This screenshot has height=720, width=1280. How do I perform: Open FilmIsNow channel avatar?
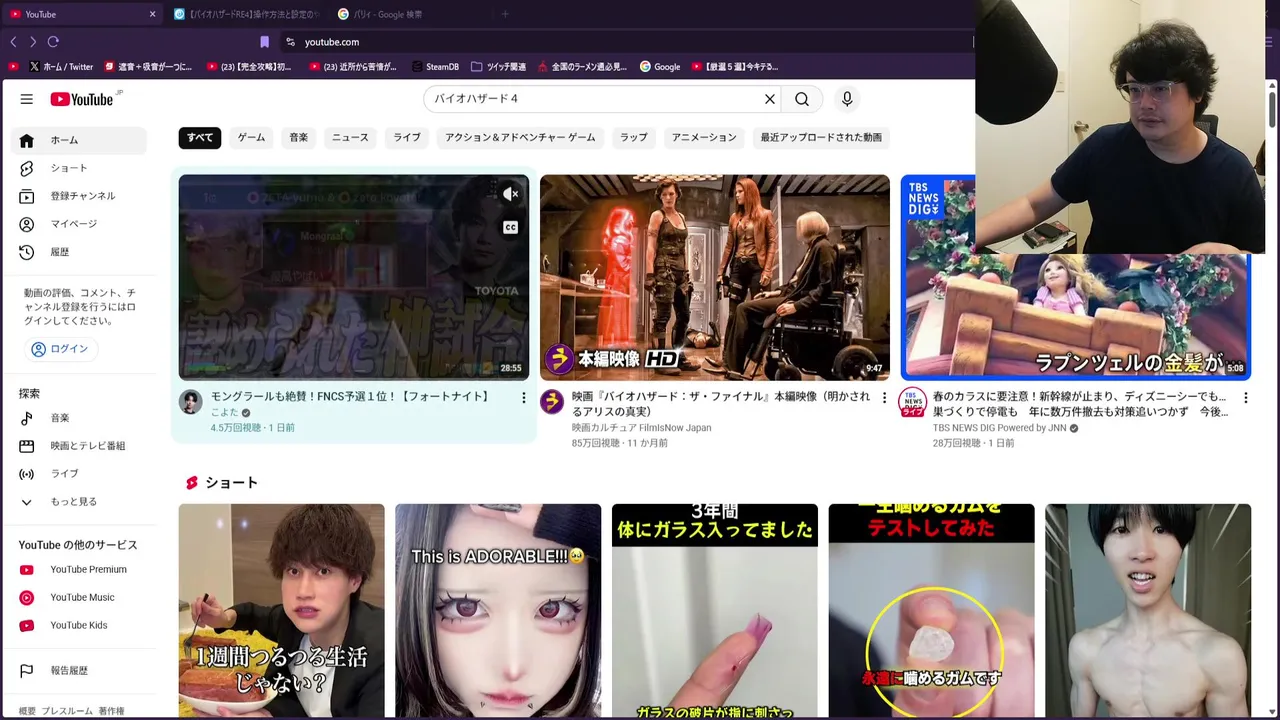point(552,402)
